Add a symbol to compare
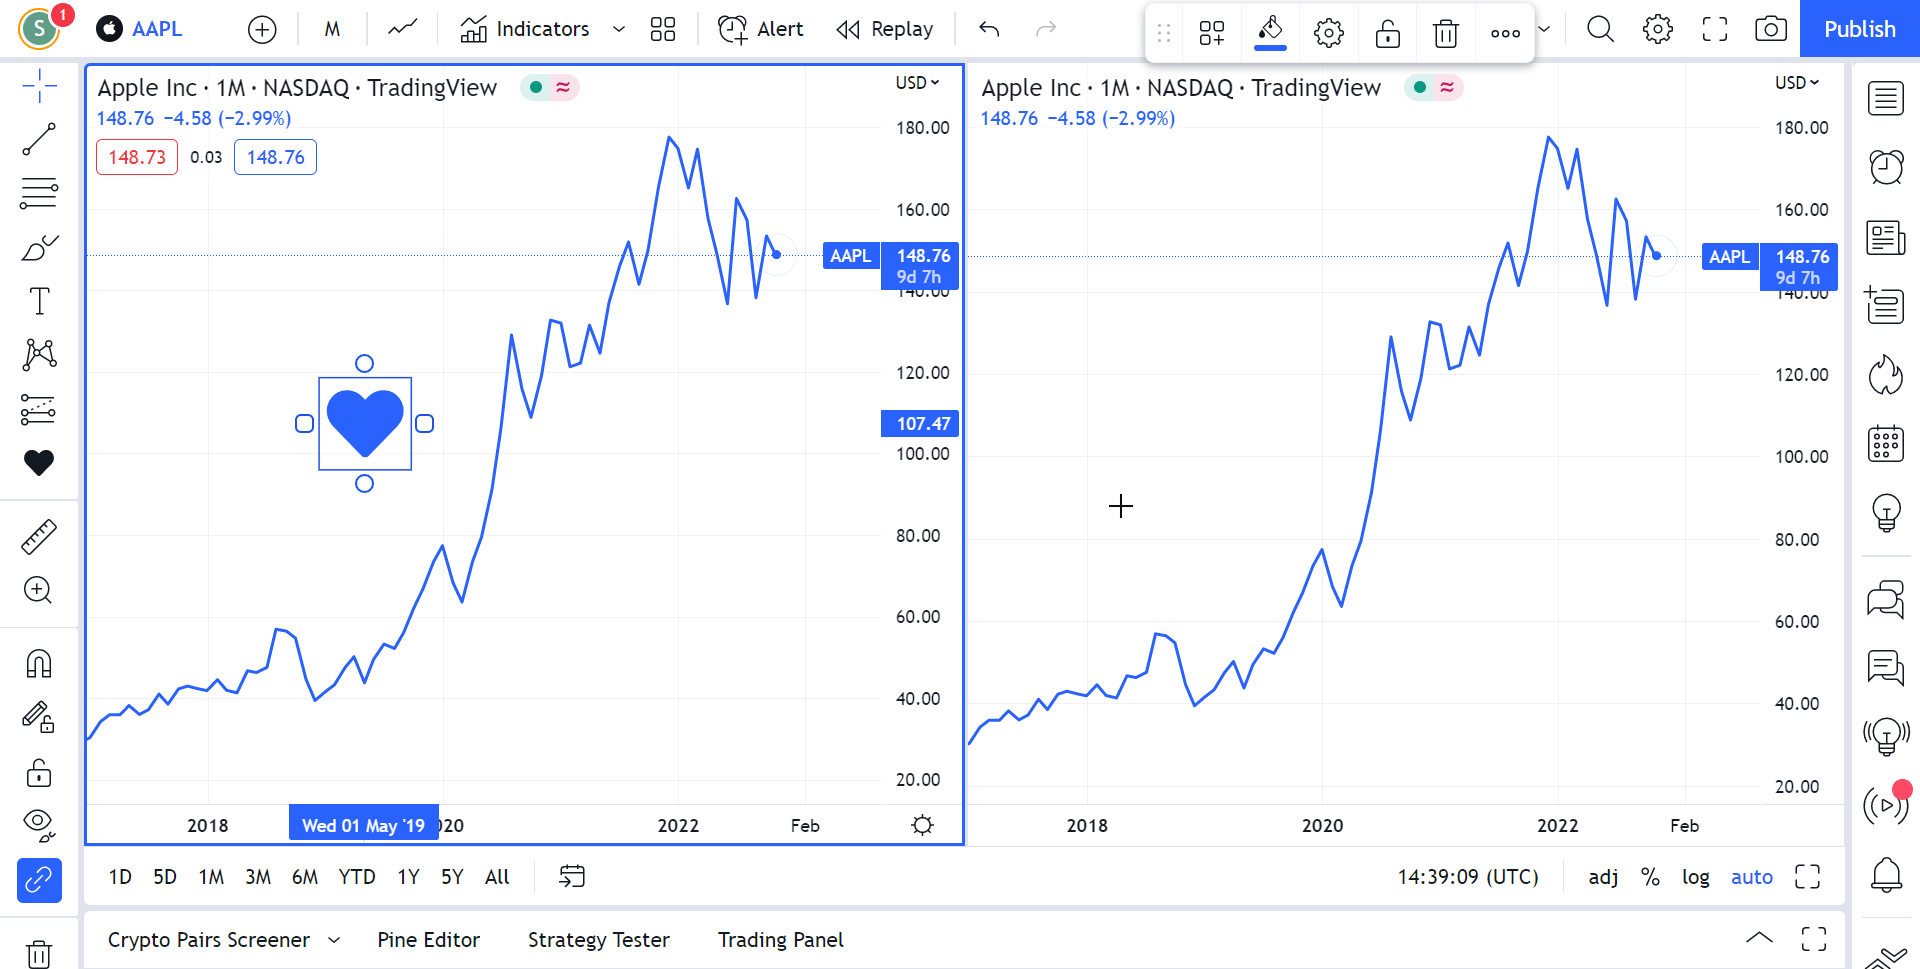Image resolution: width=1920 pixels, height=969 pixels. click(262, 29)
